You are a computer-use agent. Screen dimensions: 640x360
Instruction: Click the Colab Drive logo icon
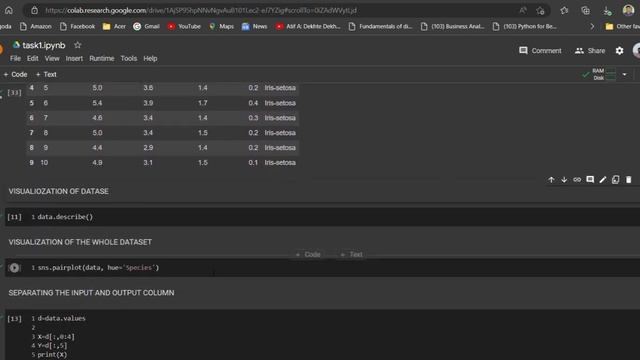(x=16, y=45)
